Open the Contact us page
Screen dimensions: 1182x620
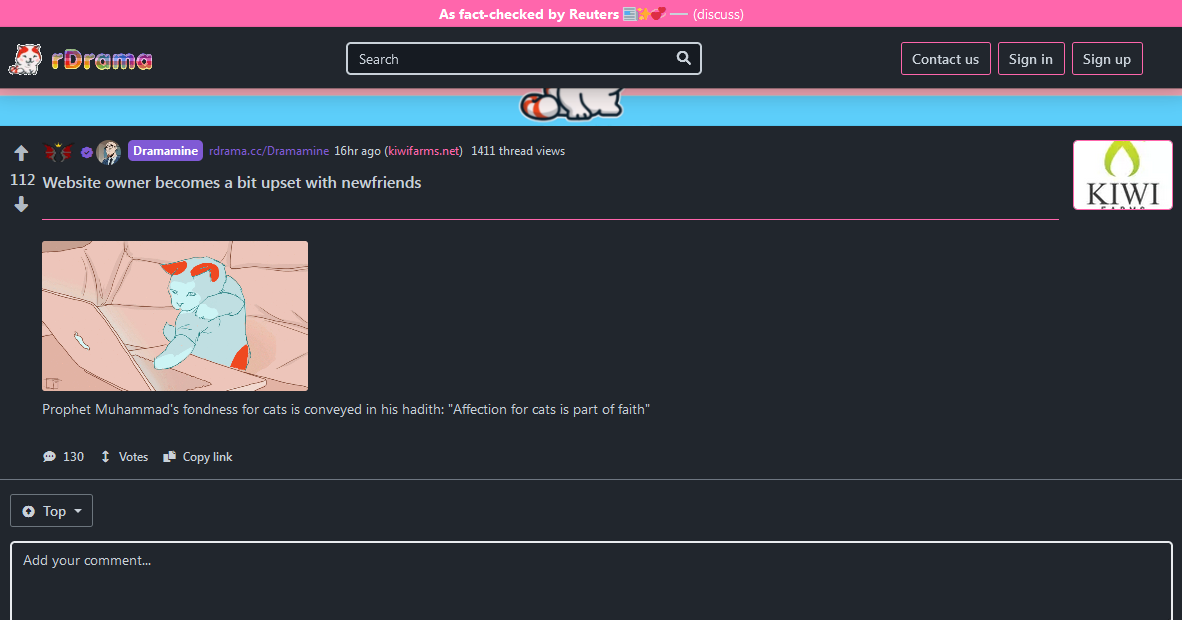pos(945,59)
